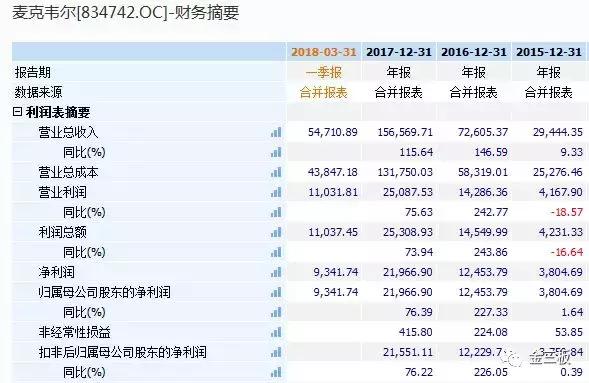Select value 243.86 in 利润总额 同比

[491, 252]
